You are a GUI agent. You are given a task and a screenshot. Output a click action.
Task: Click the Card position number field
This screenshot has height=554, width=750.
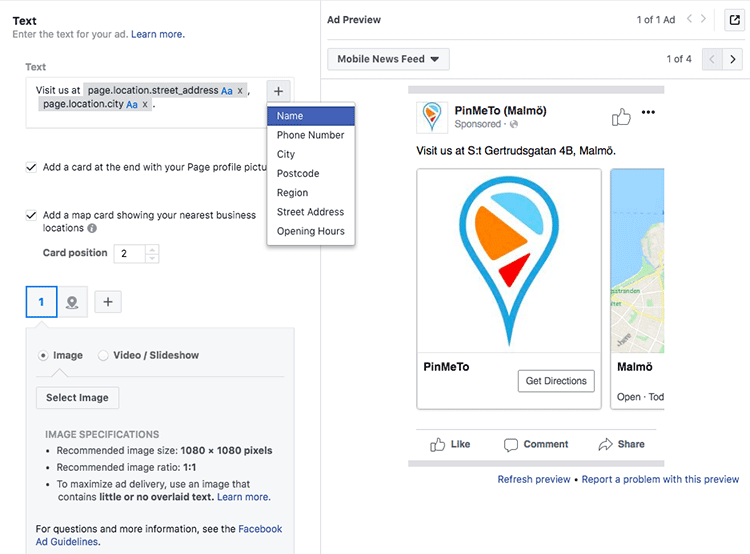130,254
